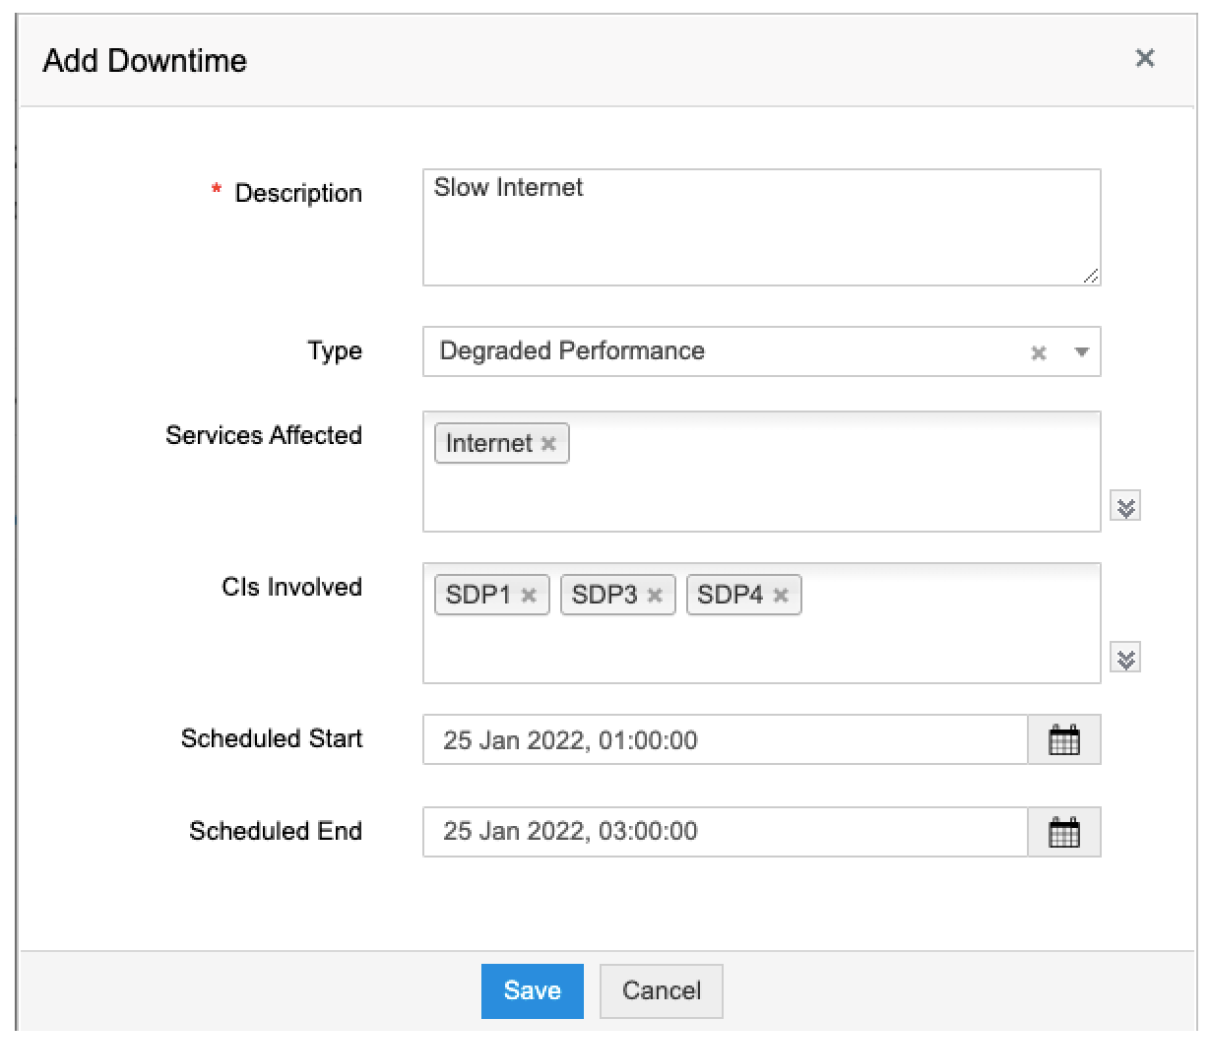
Task: Open the Scheduled Start calendar picker
Action: click(1064, 740)
